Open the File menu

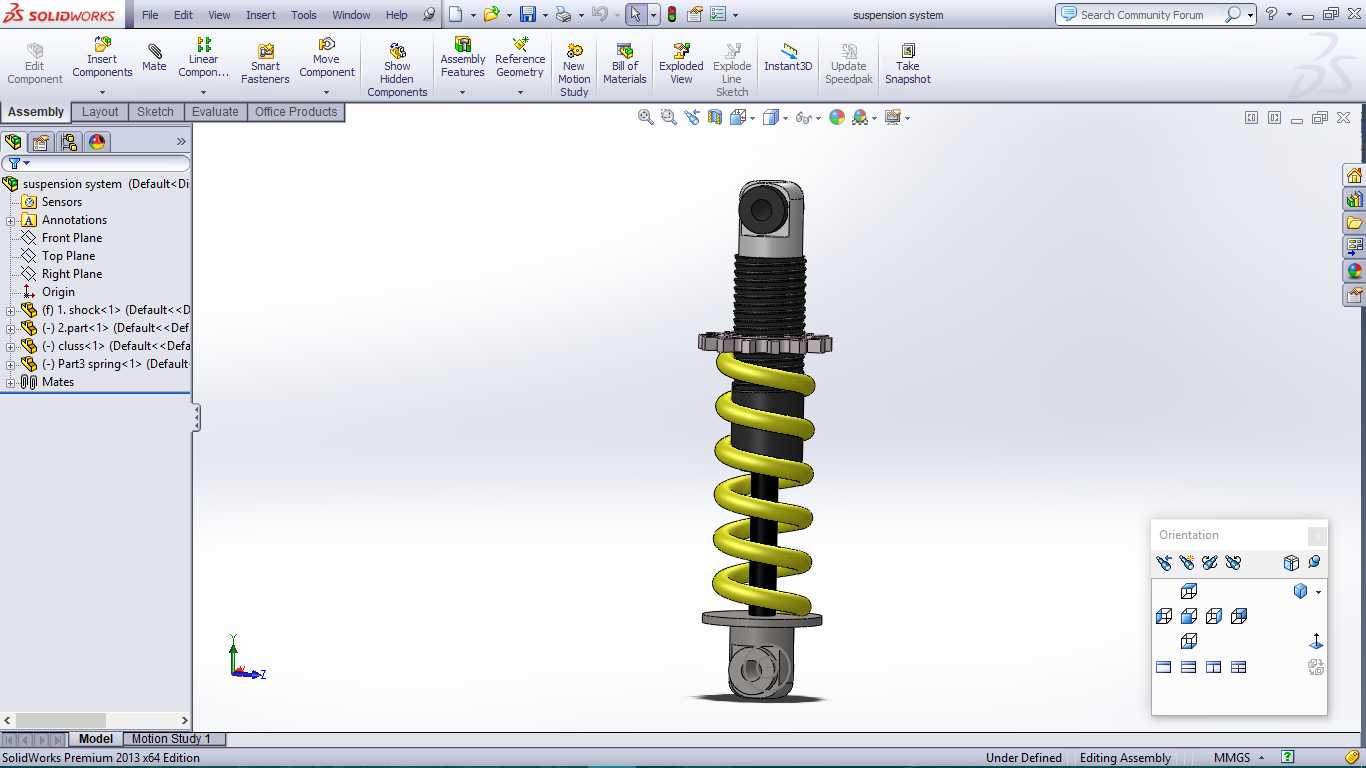coord(150,15)
